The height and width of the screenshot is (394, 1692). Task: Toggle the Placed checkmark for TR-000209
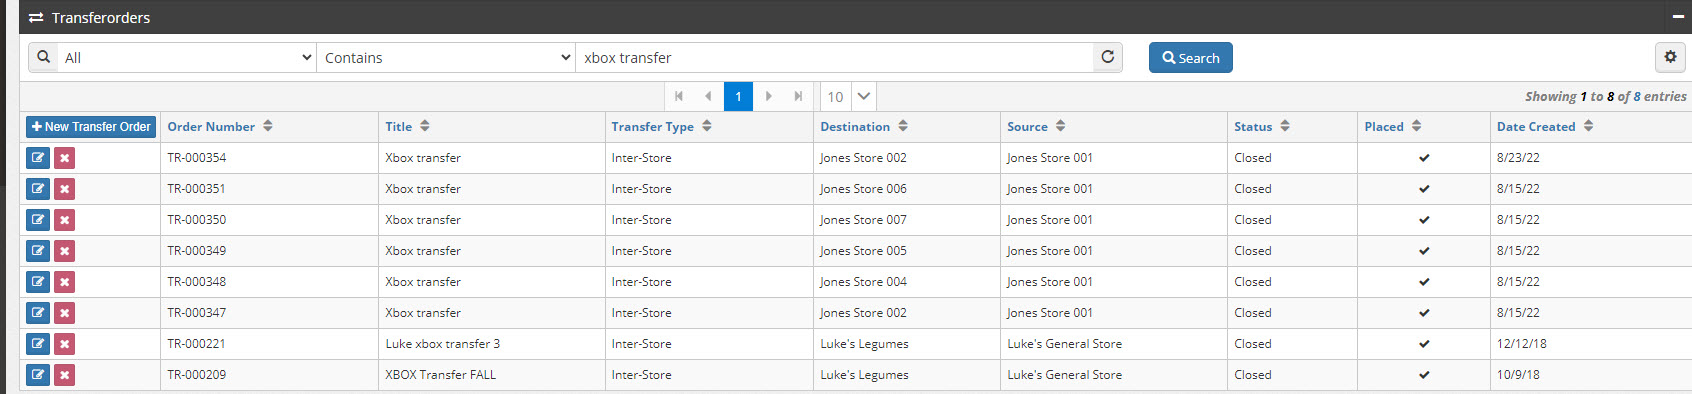click(1424, 375)
